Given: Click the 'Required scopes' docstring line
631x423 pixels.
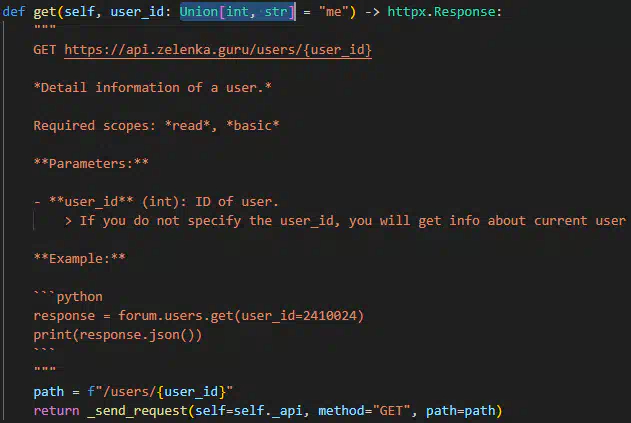Looking at the screenshot, I should pos(156,125).
